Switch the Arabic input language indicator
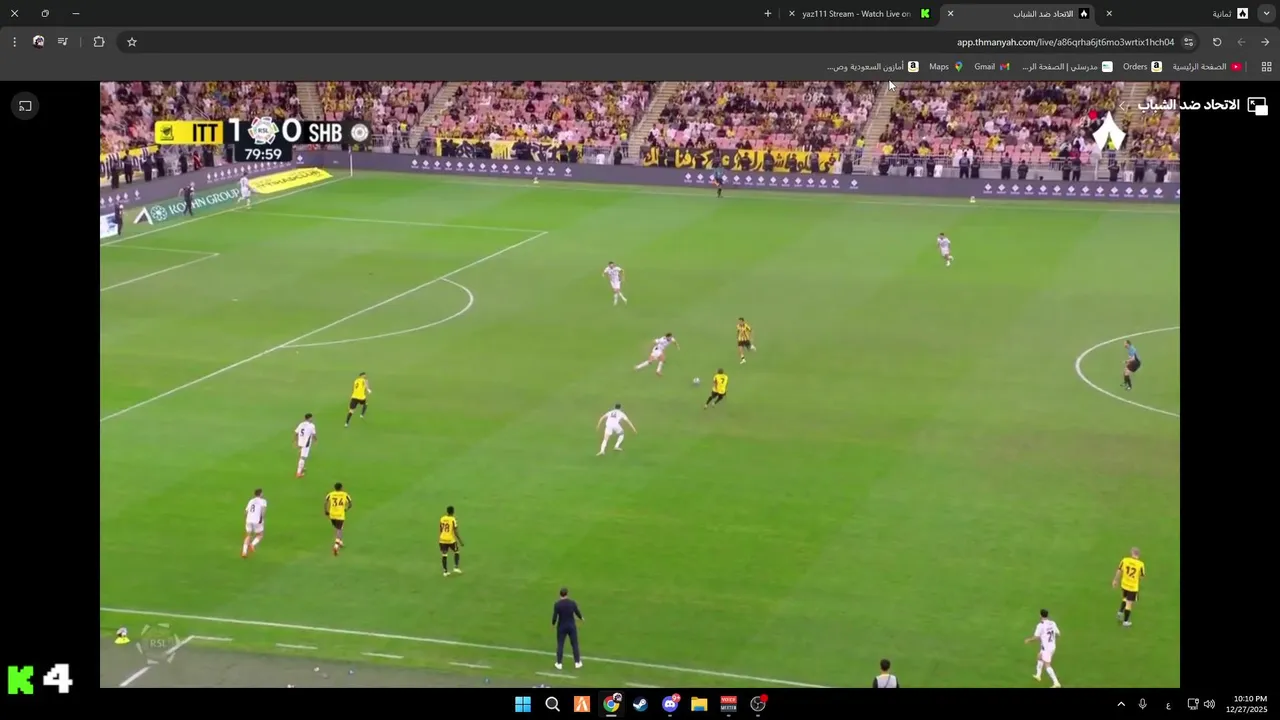The width and height of the screenshot is (1280, 720). pyautogui.click(x=1168, y=705)
